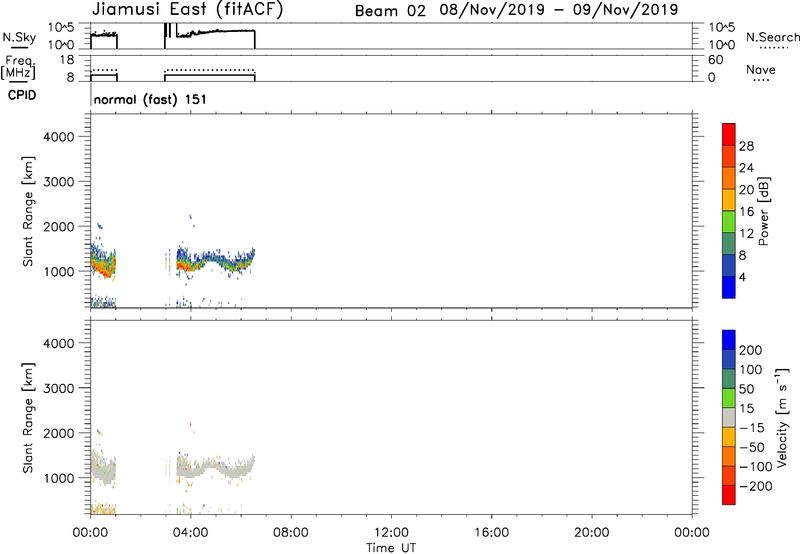Click the 'N.Sky' legend label

coord(19,37)
